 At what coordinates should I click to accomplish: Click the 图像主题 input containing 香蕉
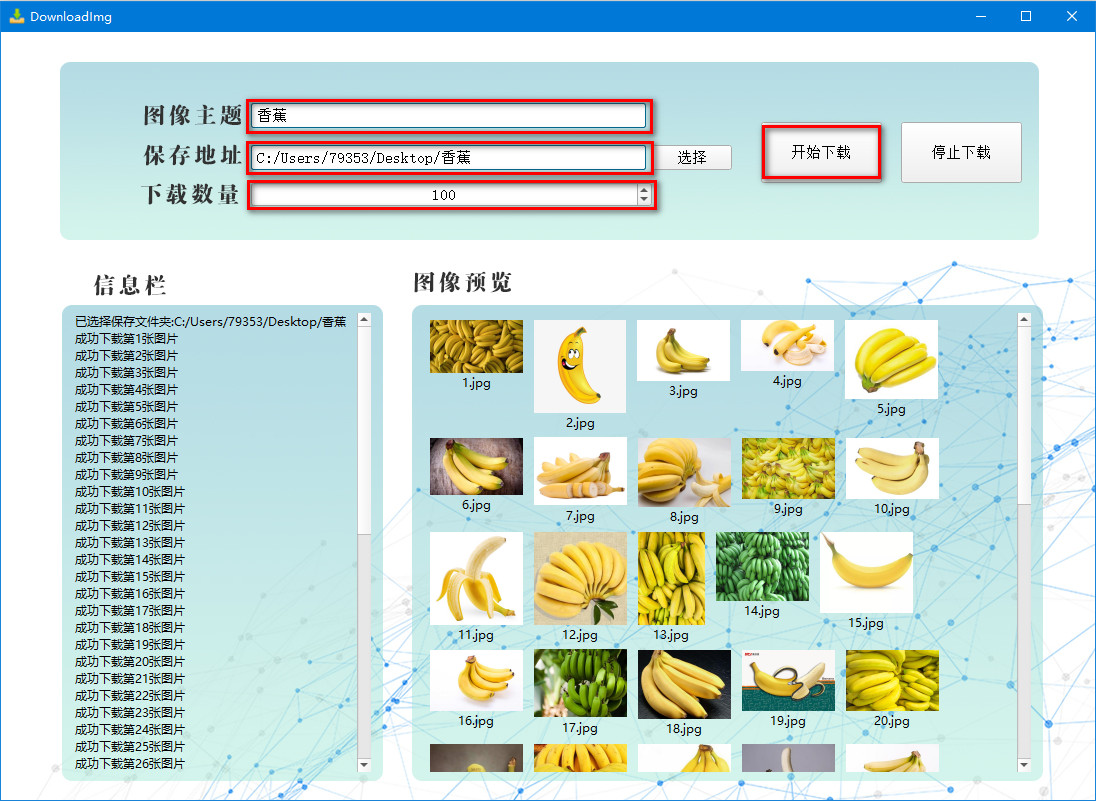(449, 116)
